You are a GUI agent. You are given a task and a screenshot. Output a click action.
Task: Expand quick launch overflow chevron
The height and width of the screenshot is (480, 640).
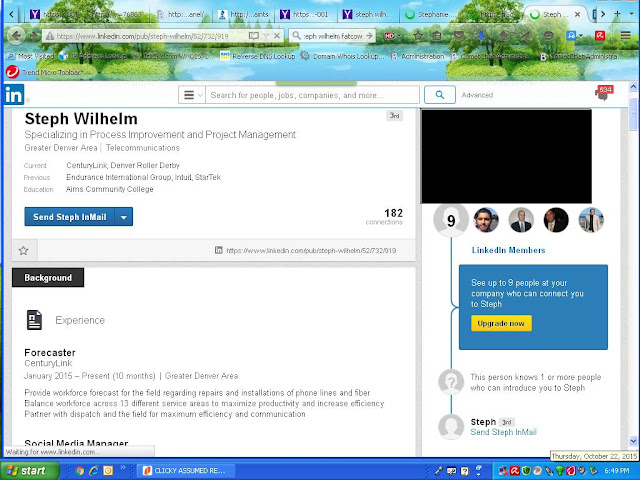(123, 468)
